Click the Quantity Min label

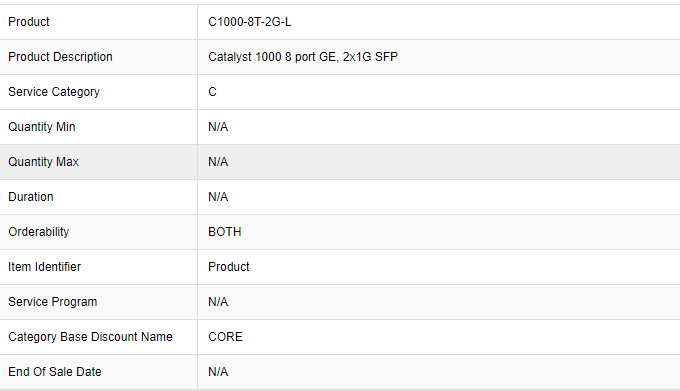(42, 127)
